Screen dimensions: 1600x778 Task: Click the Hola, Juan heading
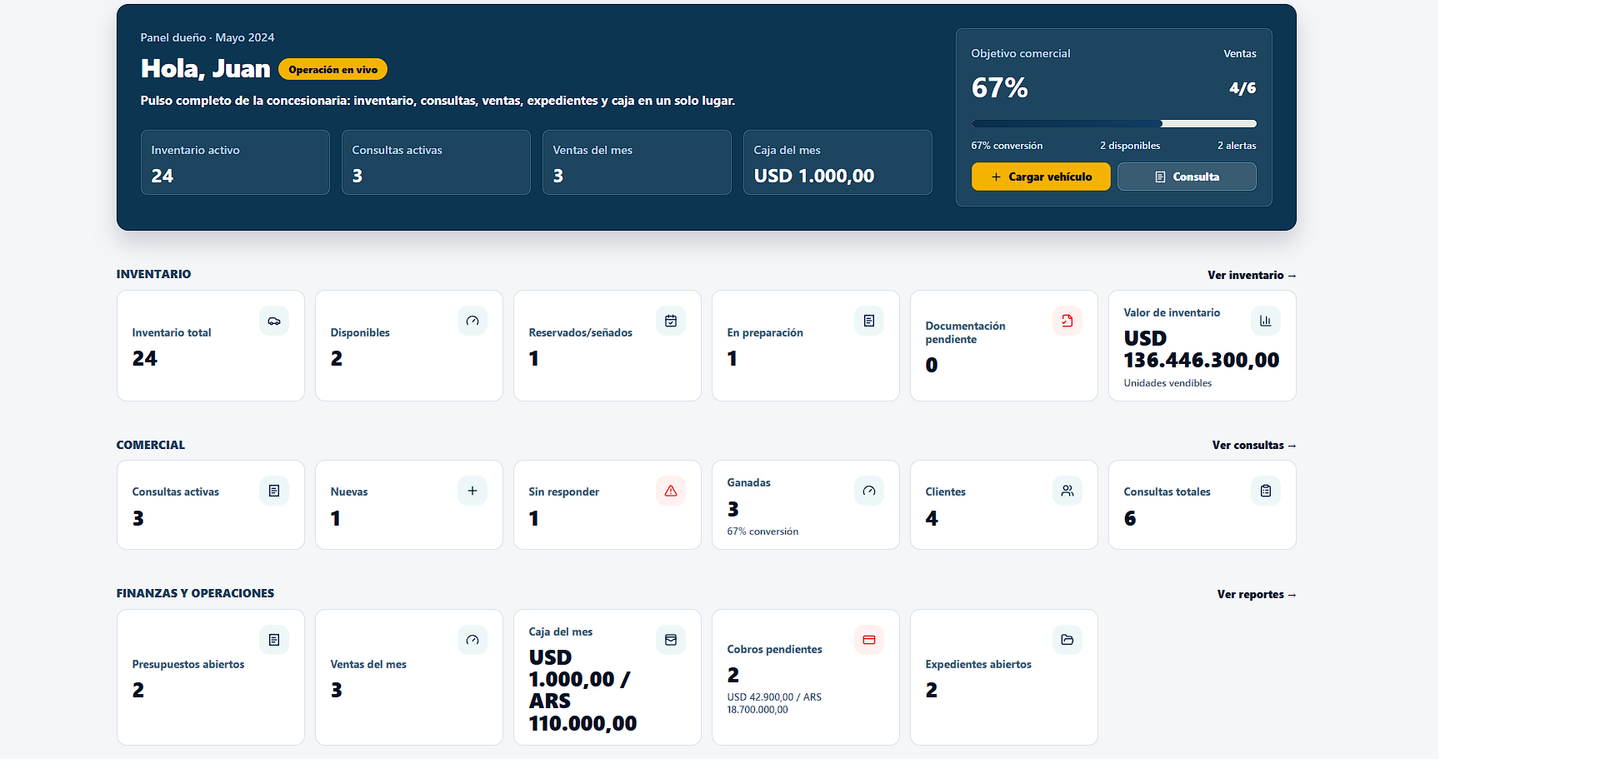(x=205, y=69)
